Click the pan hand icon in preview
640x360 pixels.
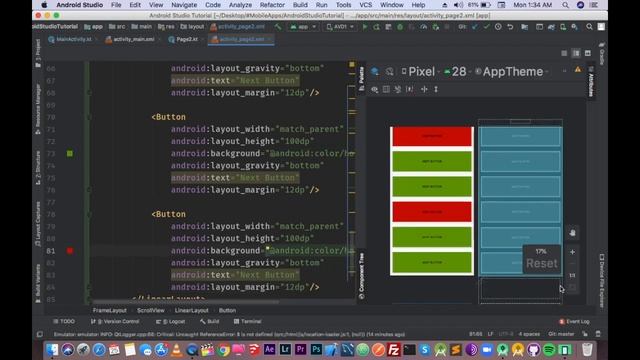click(x=572, y=233)
